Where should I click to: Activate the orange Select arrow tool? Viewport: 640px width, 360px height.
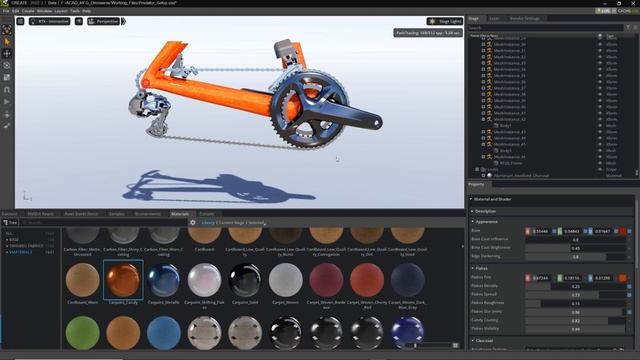(7, 42)
